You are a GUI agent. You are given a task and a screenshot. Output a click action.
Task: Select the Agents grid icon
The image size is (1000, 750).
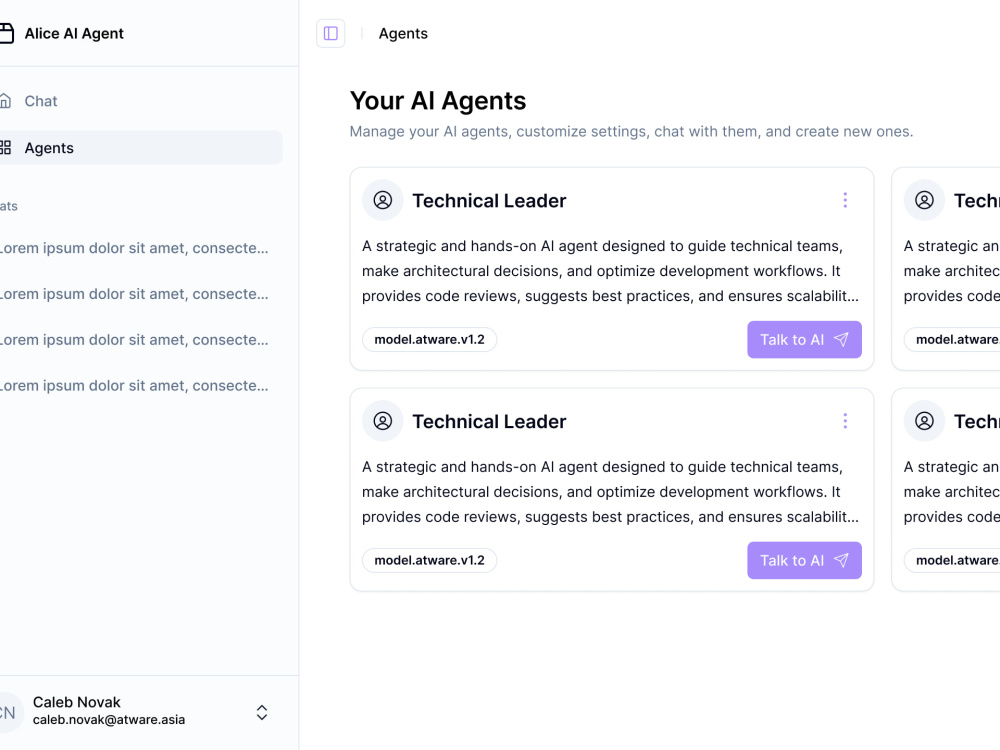5,147
